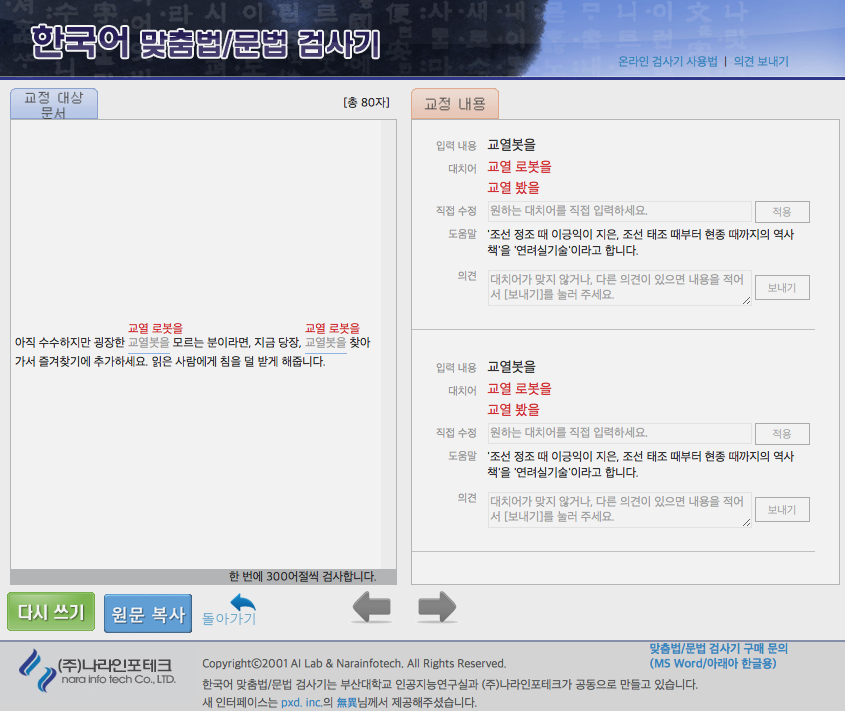Open the 의견 보내기 header link
Screen dimensions: 845x711
[761, 61]
